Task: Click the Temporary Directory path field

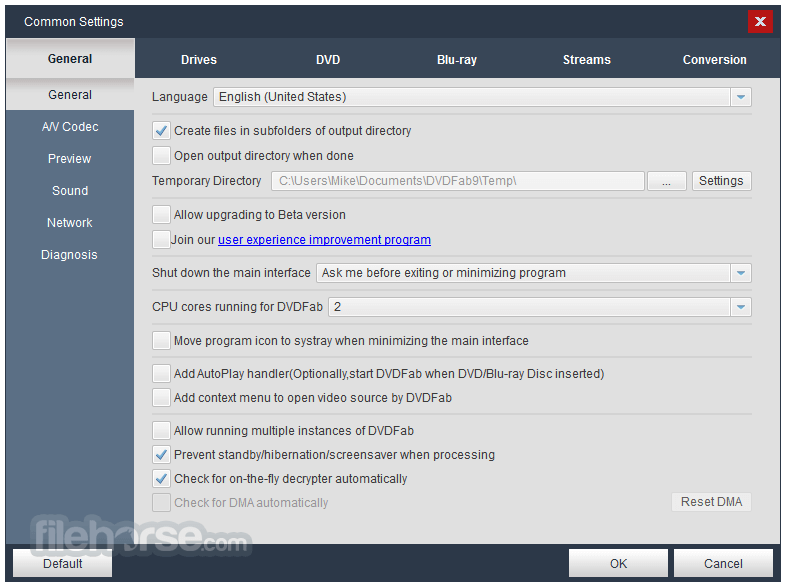Action: click(458, 181)
